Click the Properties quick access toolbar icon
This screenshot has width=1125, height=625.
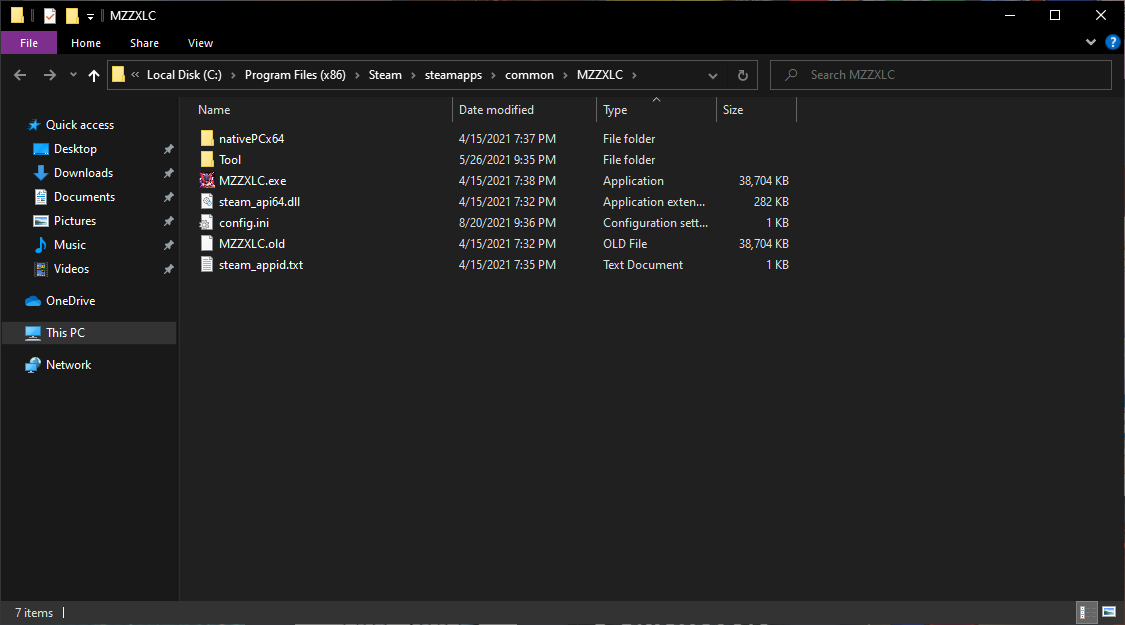click(x=50, y=15)
